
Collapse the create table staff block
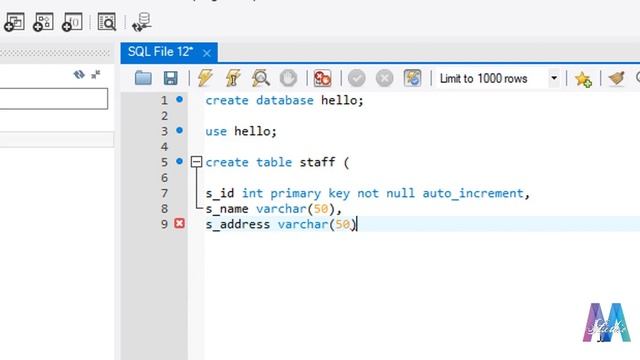coord(196,162)
